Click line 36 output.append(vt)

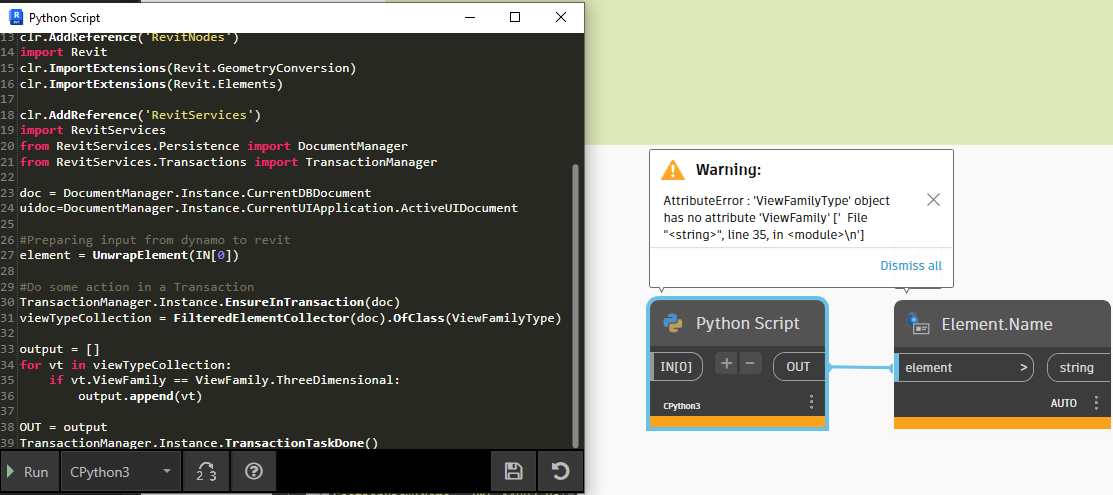pyautogui.click(x=141, y=396)
